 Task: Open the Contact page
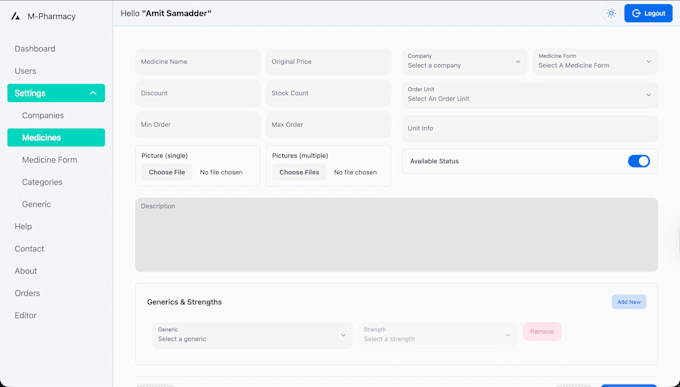29,249
